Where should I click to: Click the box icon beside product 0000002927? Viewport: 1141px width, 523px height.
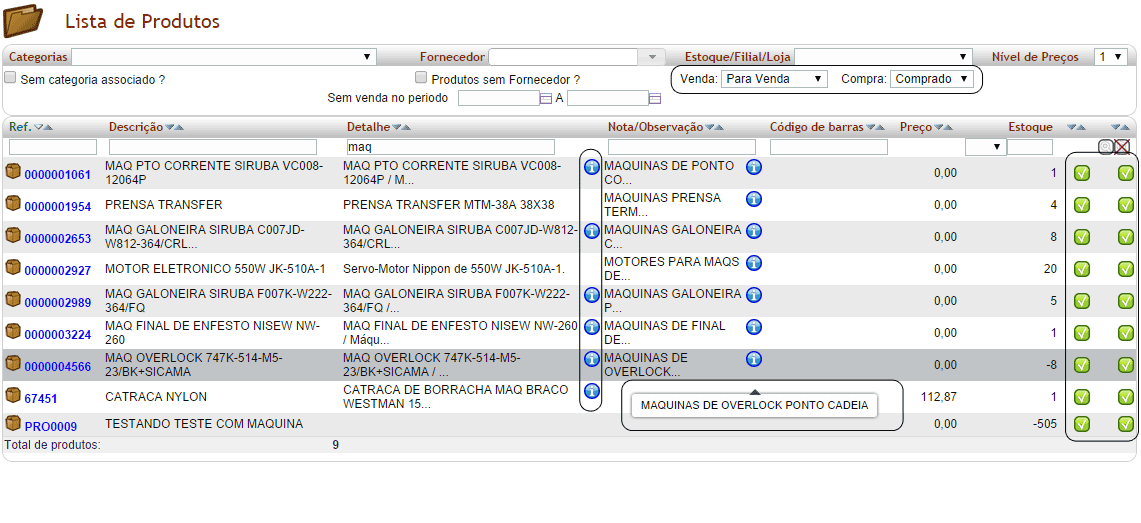pos(13,269)
